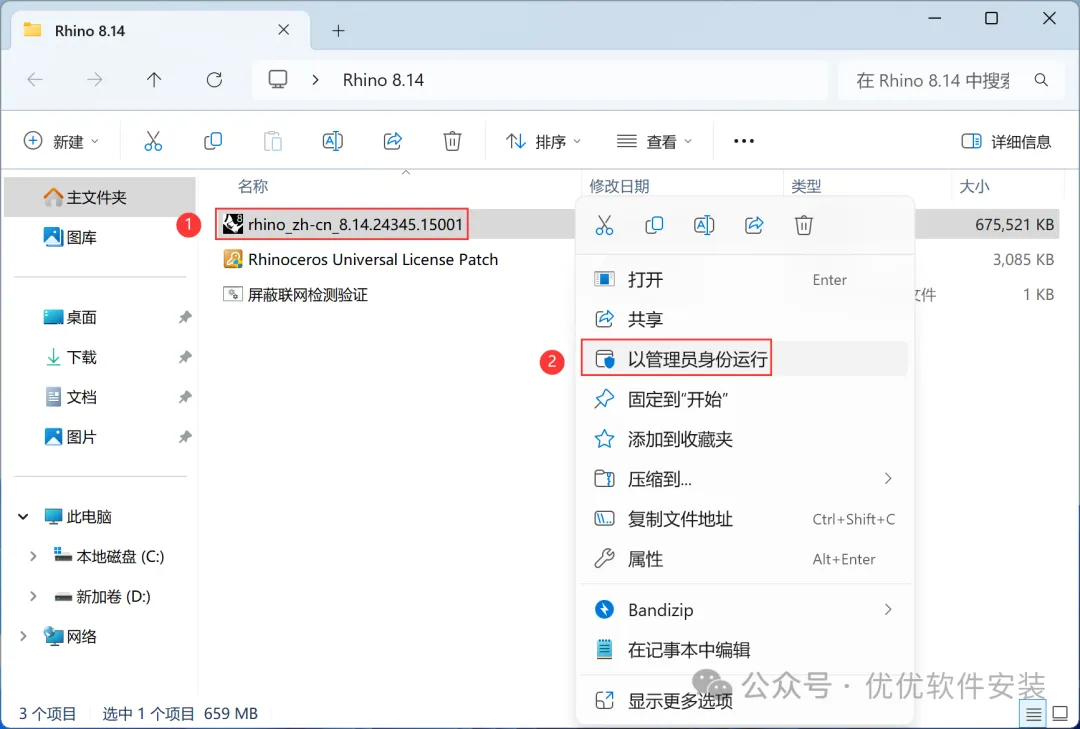Expand the Bandizip submenu
This screenshot has height=729, width=1080.
click(888, 609)
